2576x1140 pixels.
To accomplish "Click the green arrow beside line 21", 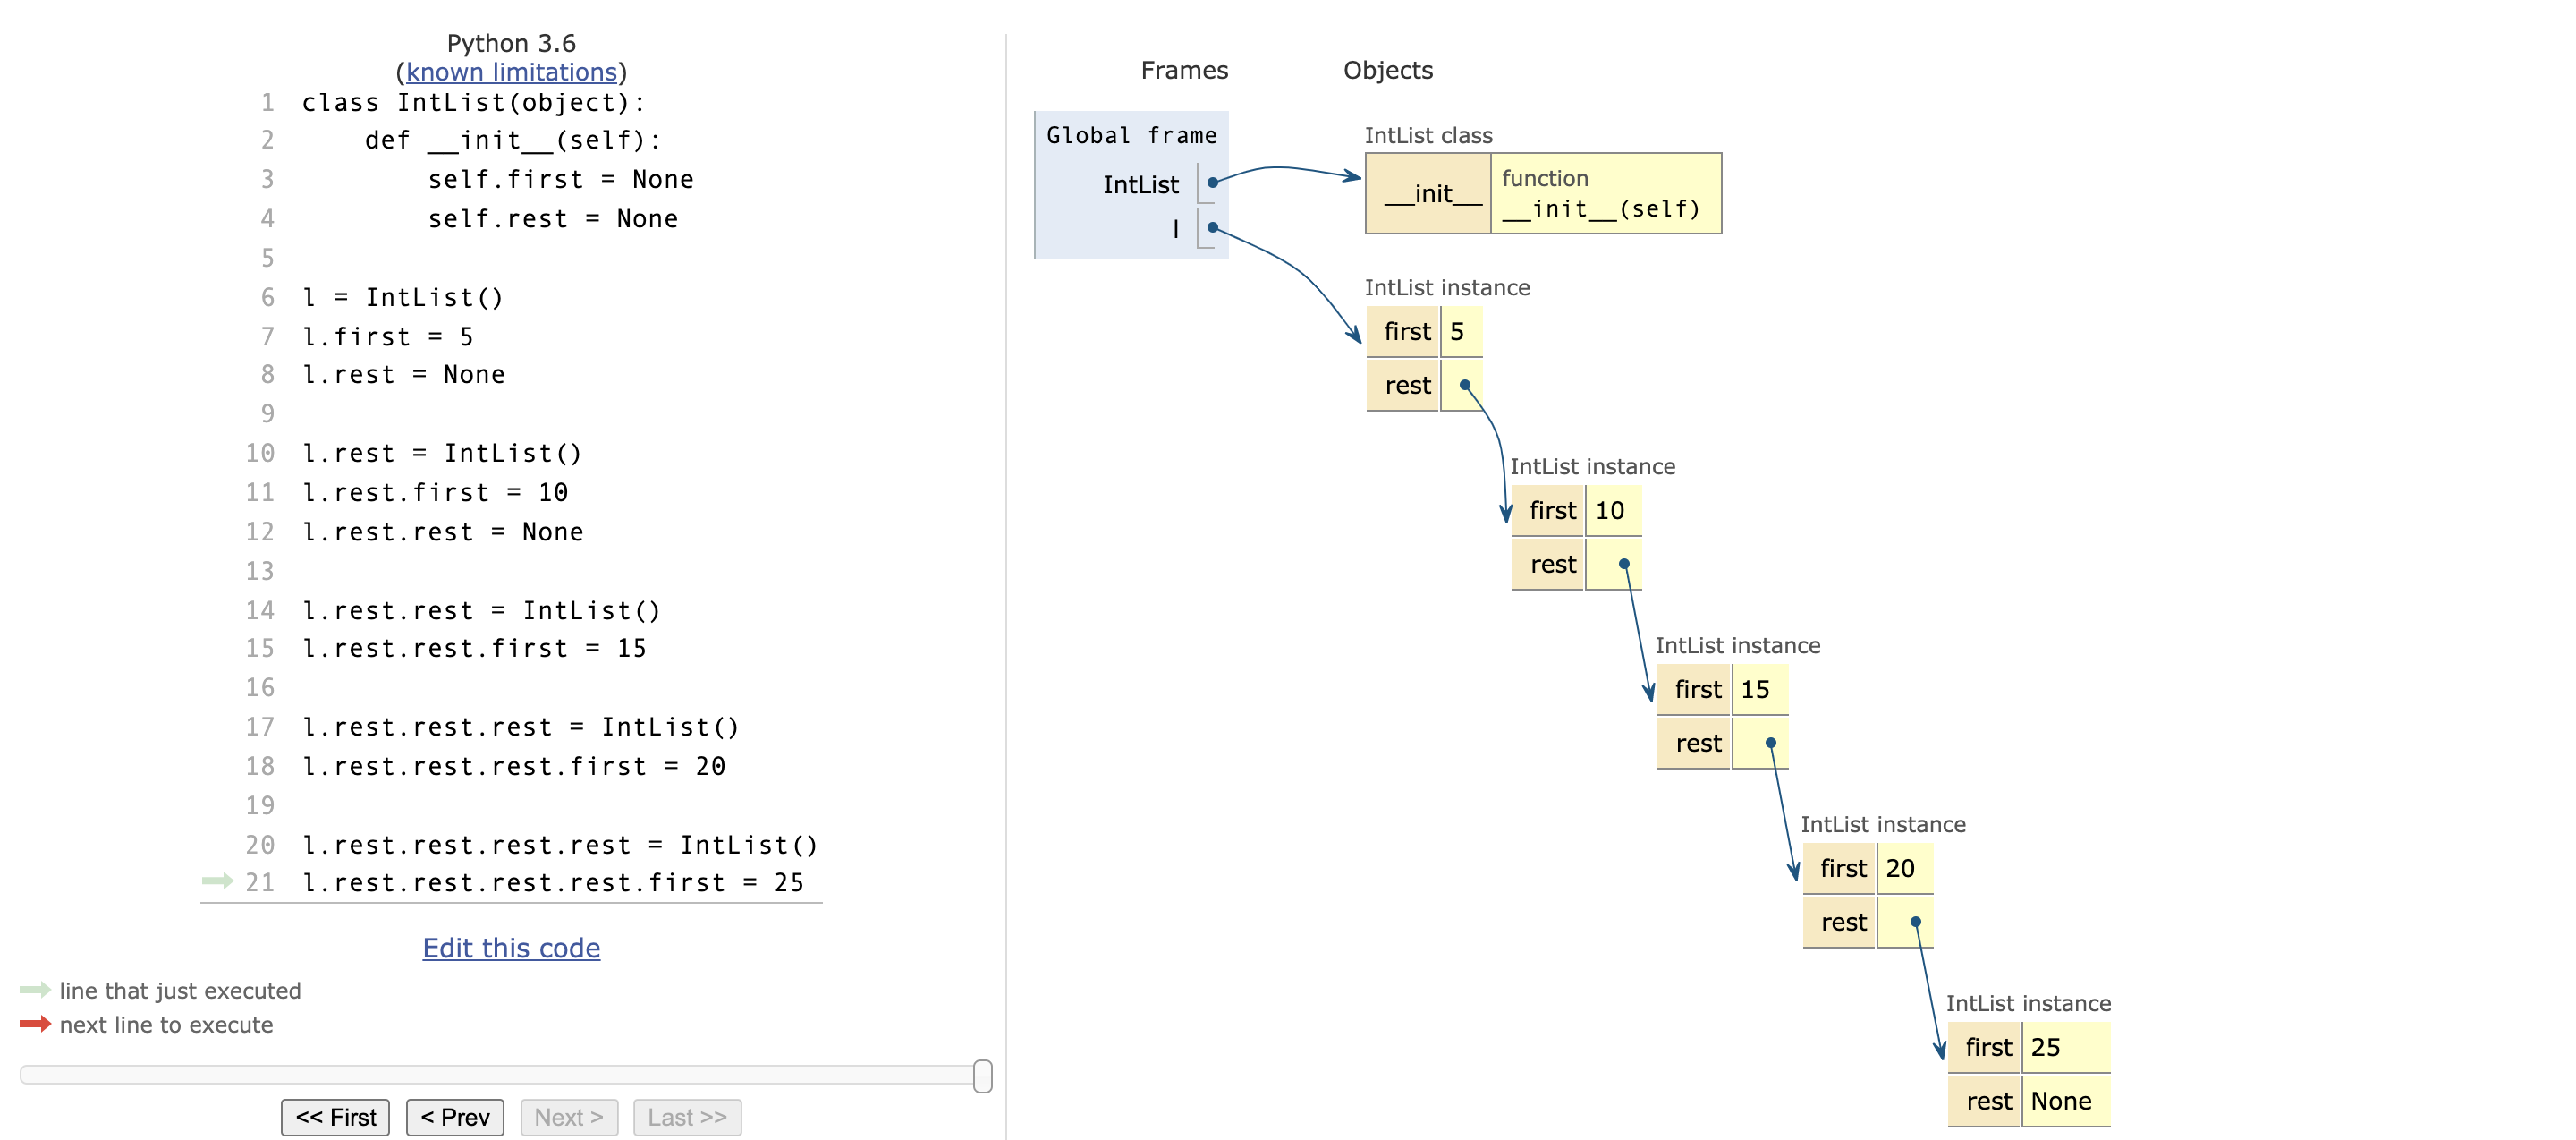I will [x=217, y=881].
